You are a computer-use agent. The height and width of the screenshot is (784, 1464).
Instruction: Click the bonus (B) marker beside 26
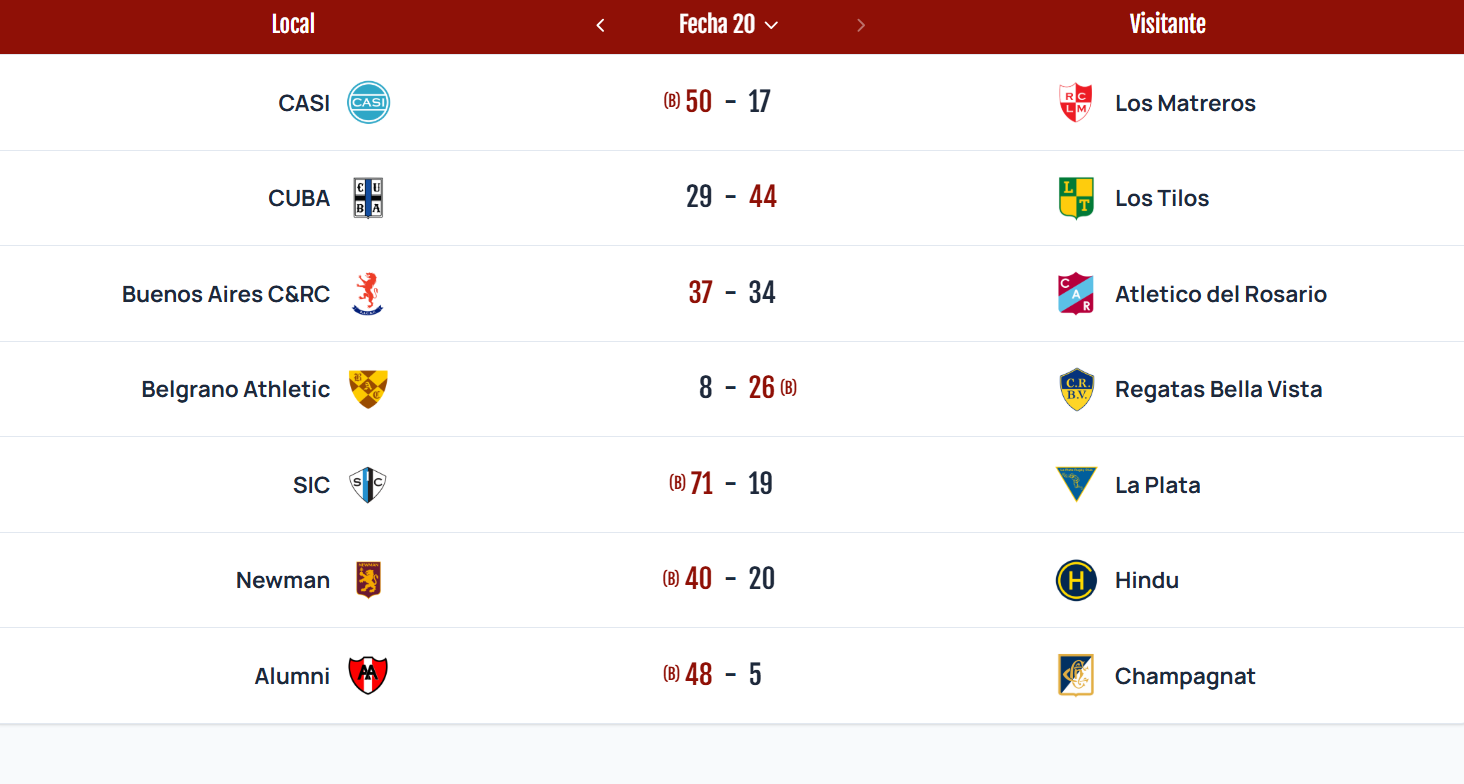788,388
